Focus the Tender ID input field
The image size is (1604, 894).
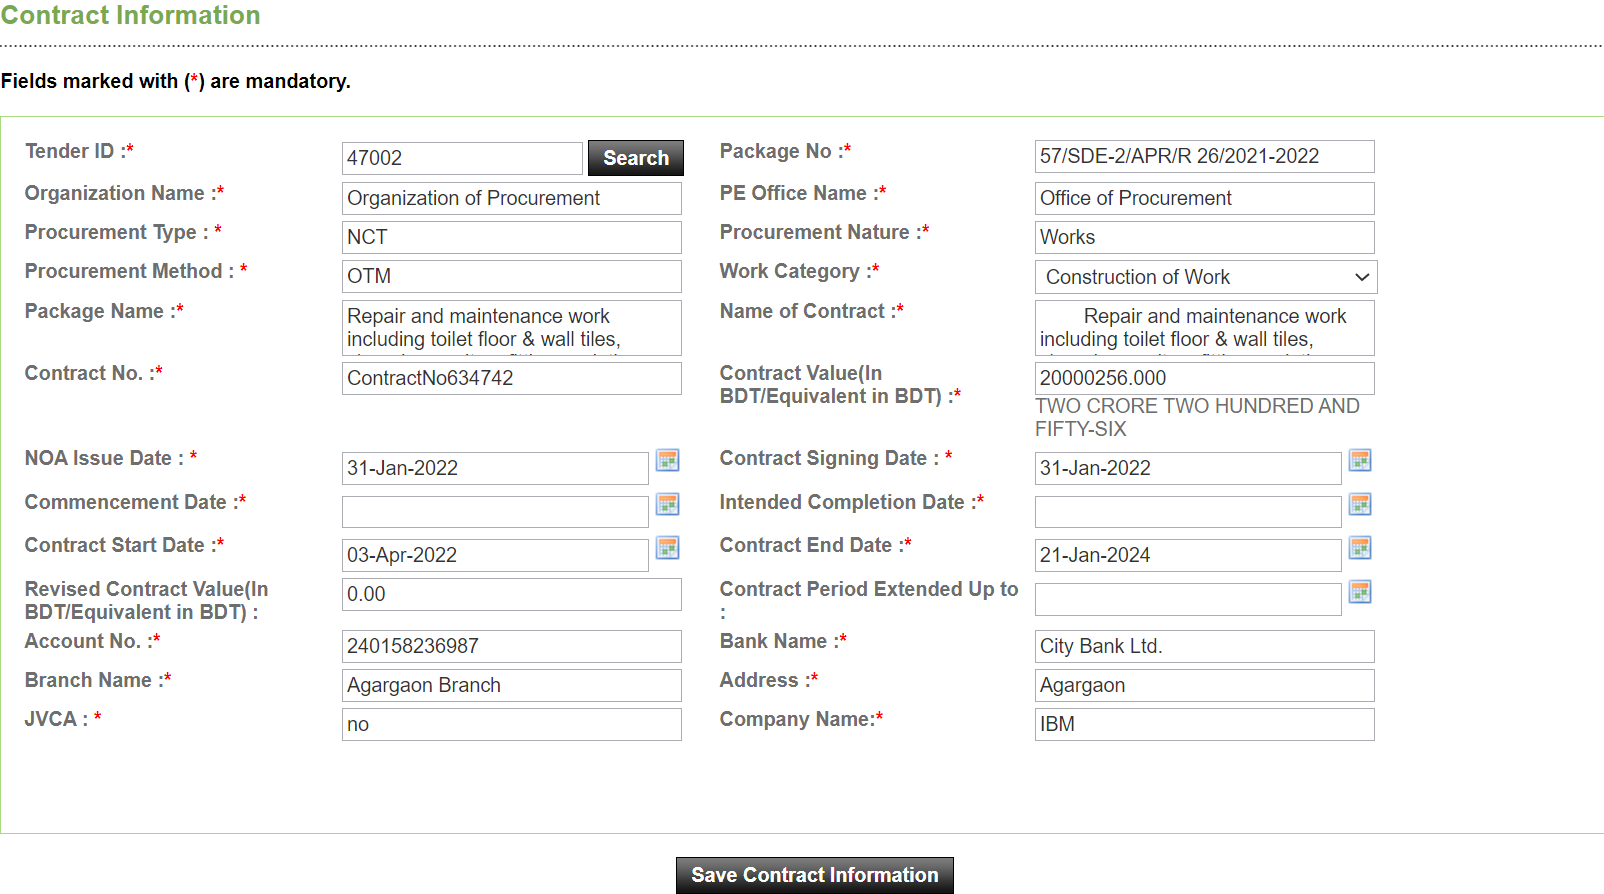click(462, 158)
